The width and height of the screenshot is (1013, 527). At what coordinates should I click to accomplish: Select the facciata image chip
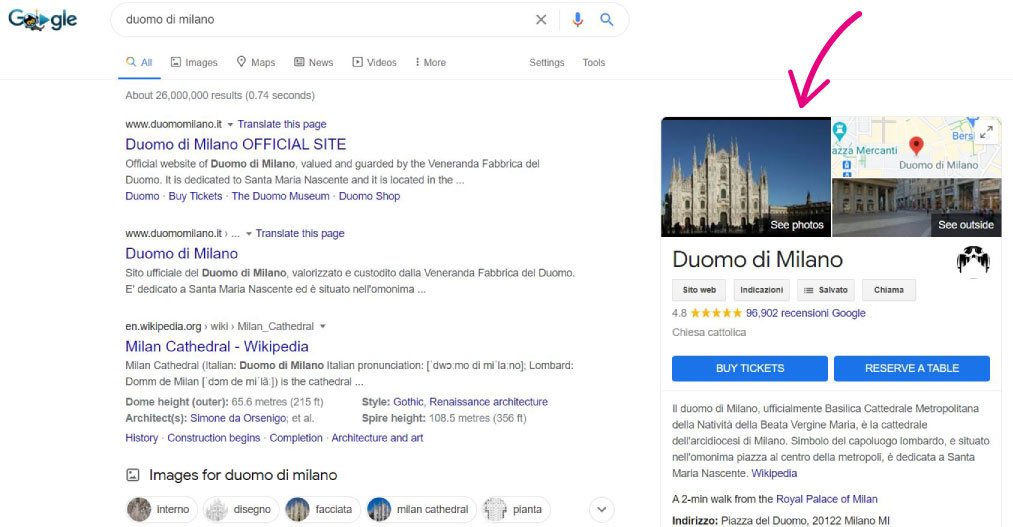coord(322,510)
